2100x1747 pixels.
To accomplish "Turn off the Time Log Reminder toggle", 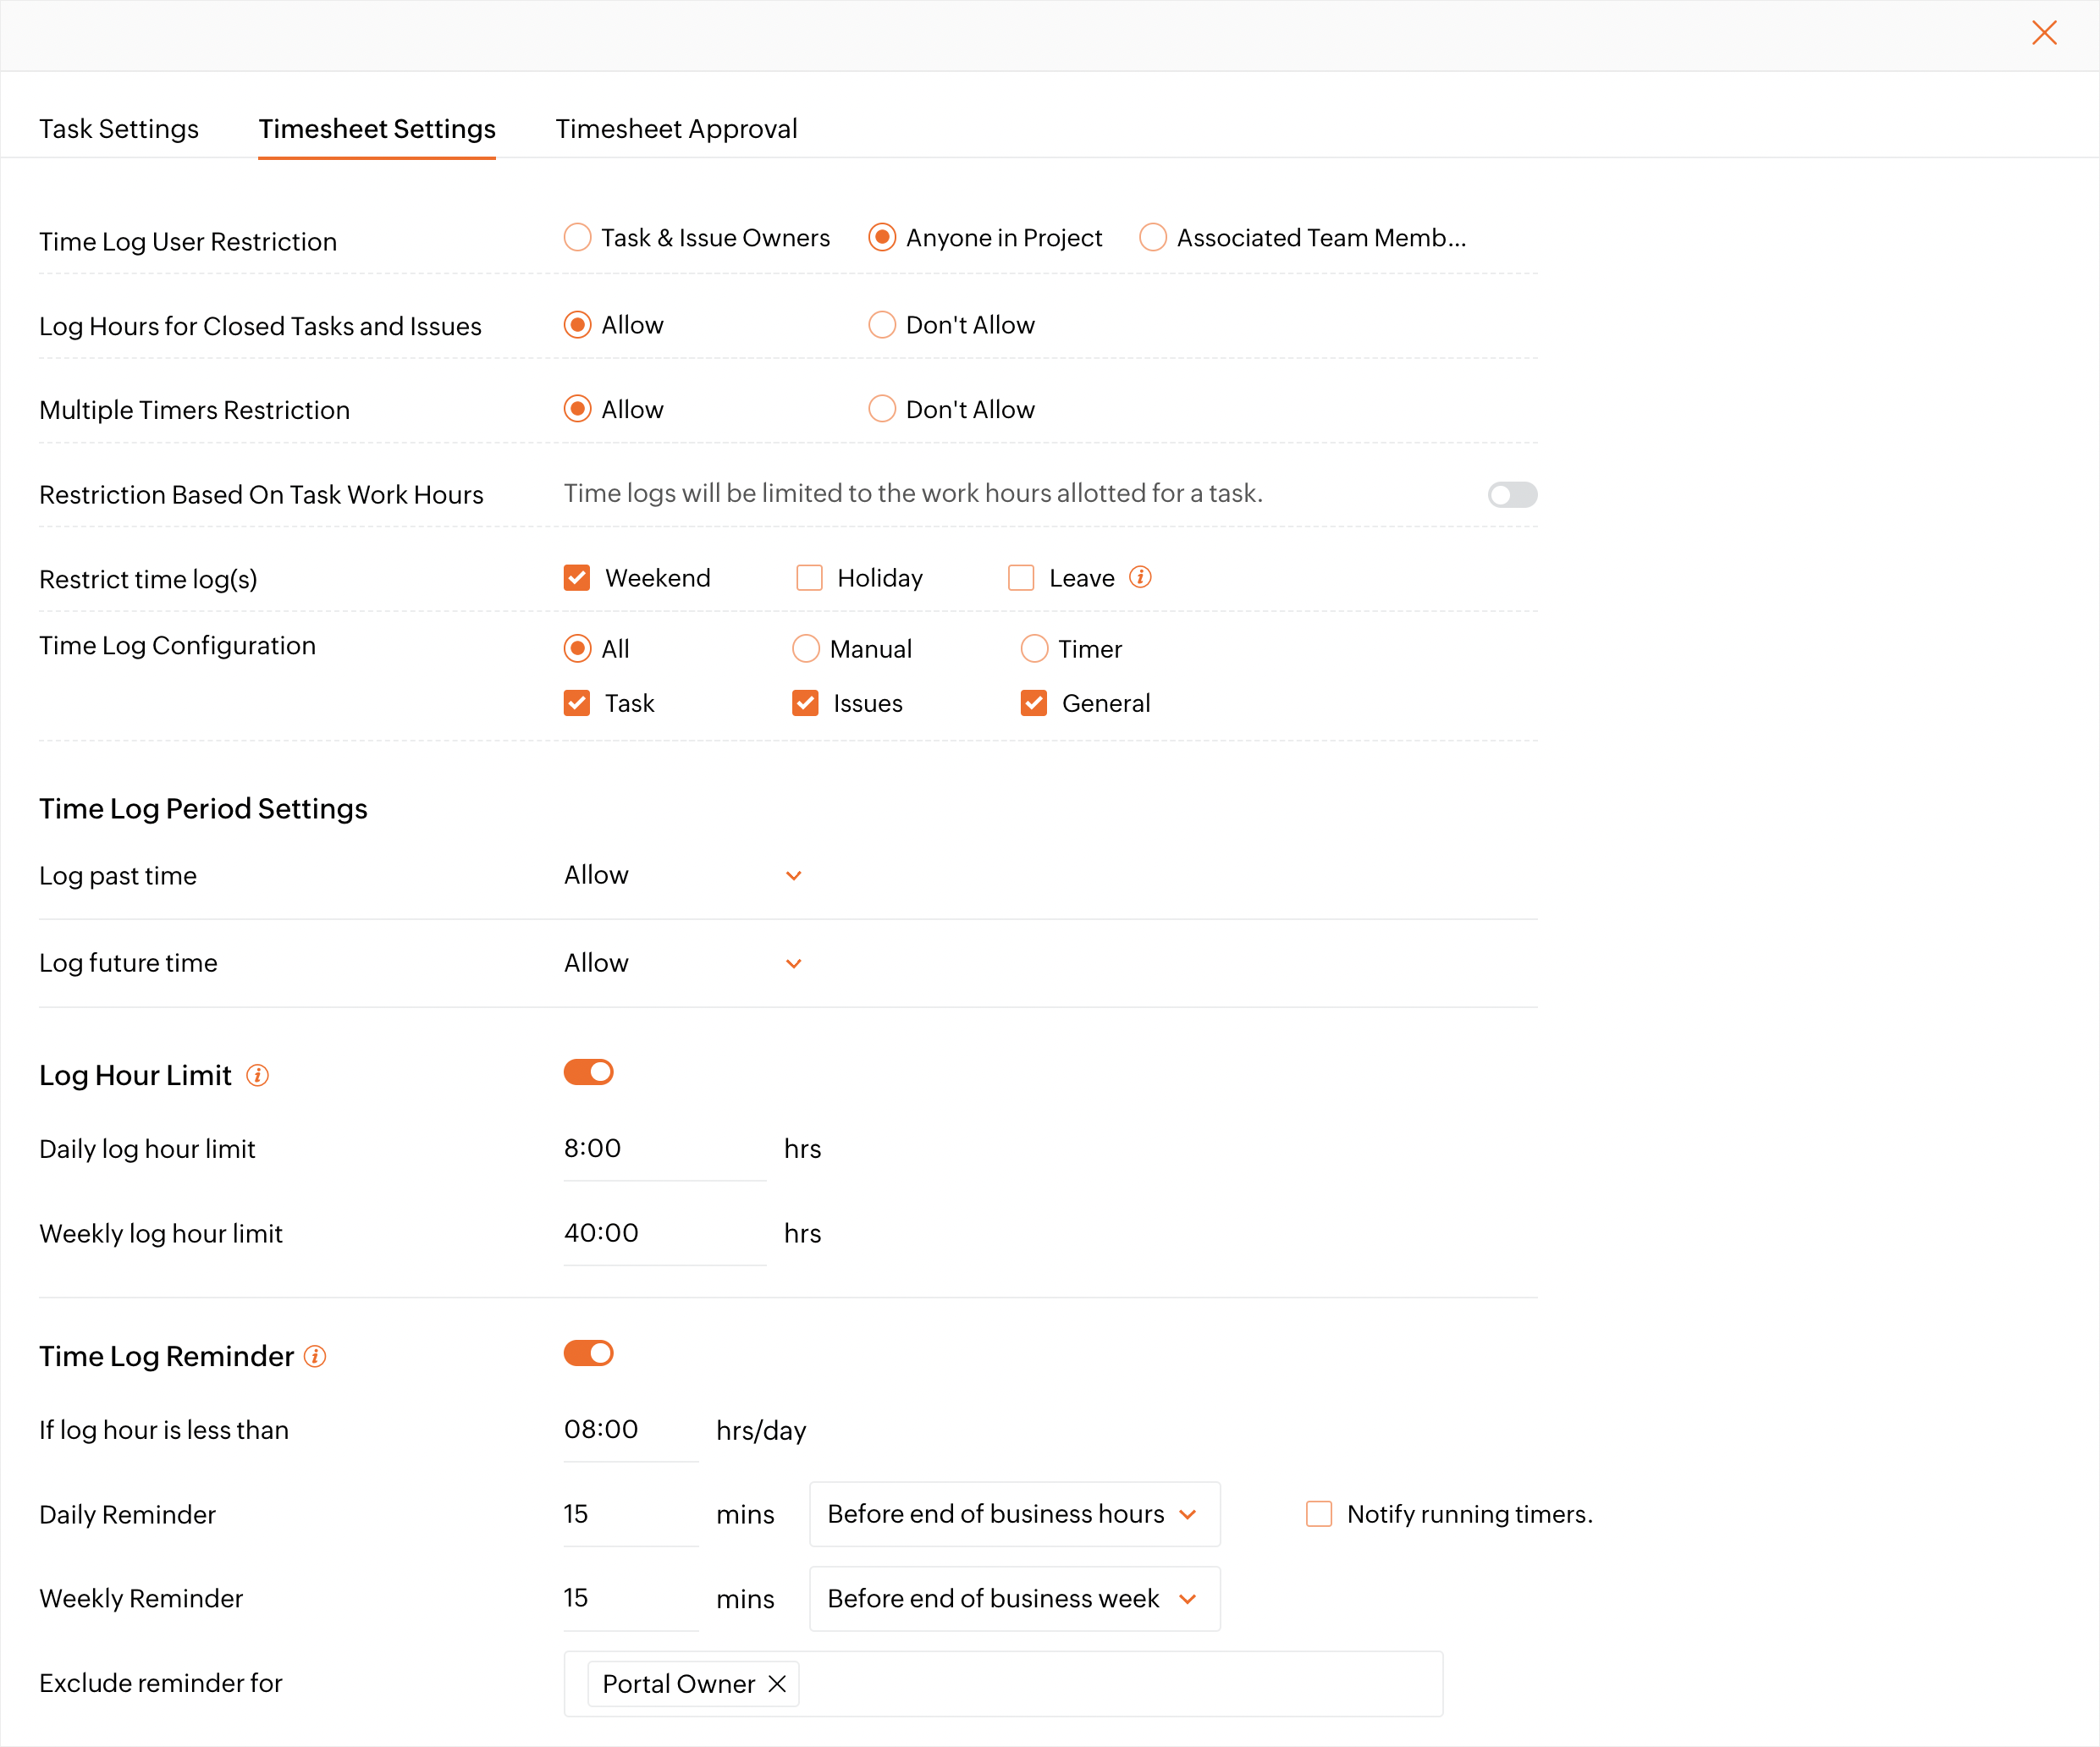I will 589,1353.
